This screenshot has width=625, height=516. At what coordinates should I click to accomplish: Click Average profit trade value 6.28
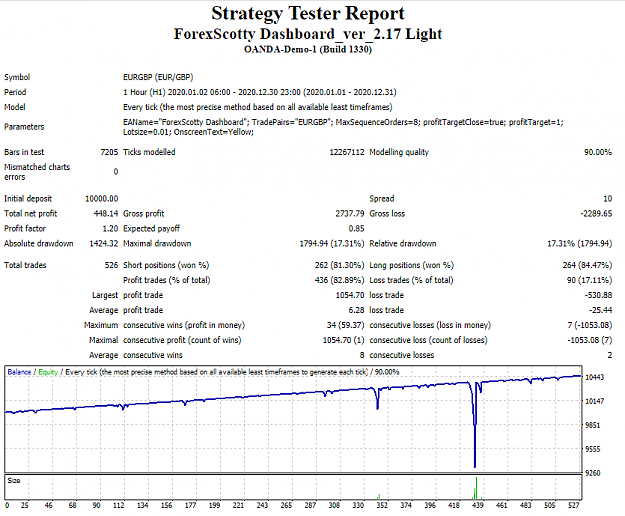point(356,310)
